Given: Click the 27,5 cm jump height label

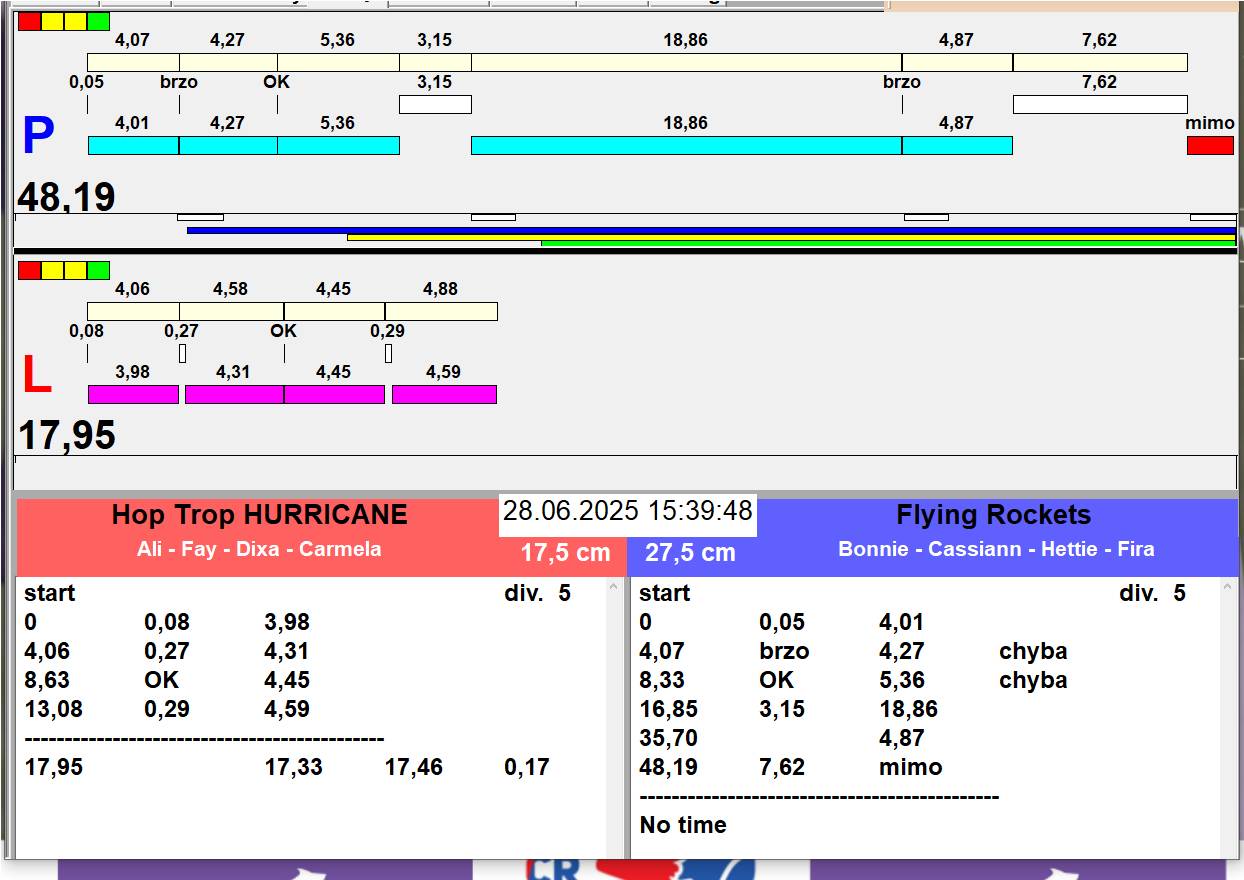Looking at the screenshot, I should tap(690, 553).
